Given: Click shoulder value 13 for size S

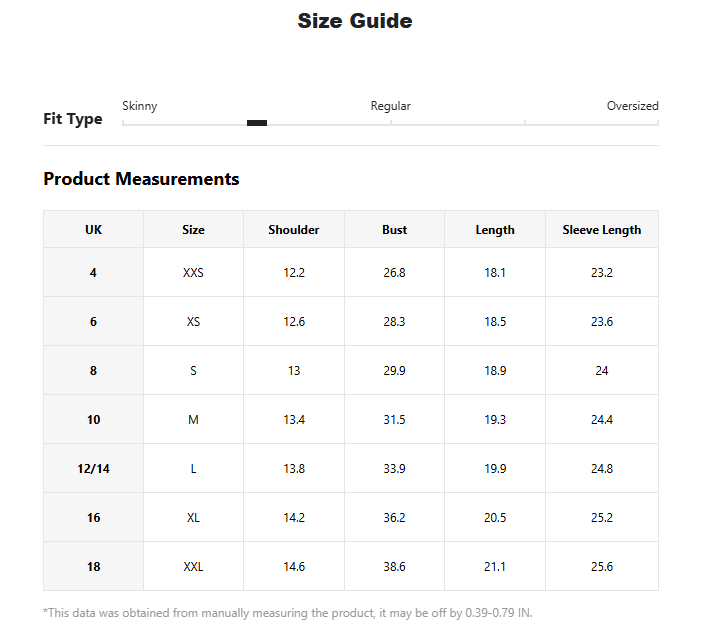Looking at the screenshot, I should click(x=294, y=370).
